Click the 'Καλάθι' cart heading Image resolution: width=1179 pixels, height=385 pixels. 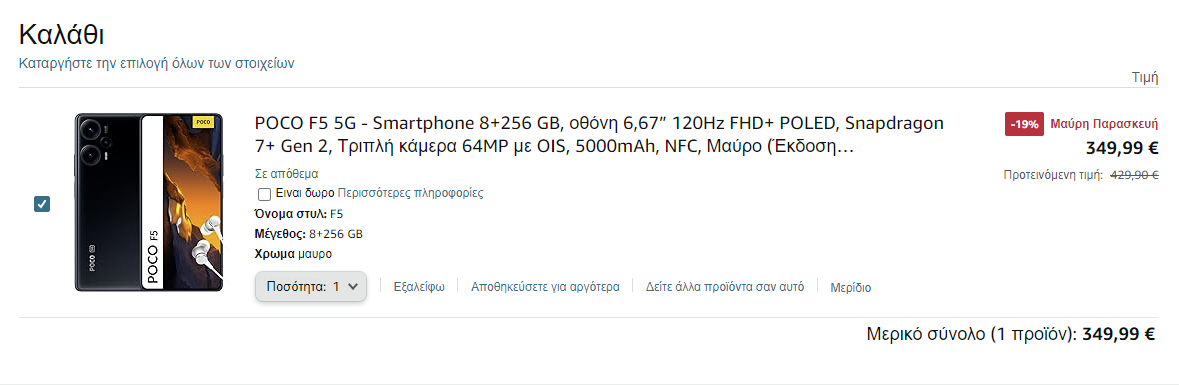[x=61, y=35]
